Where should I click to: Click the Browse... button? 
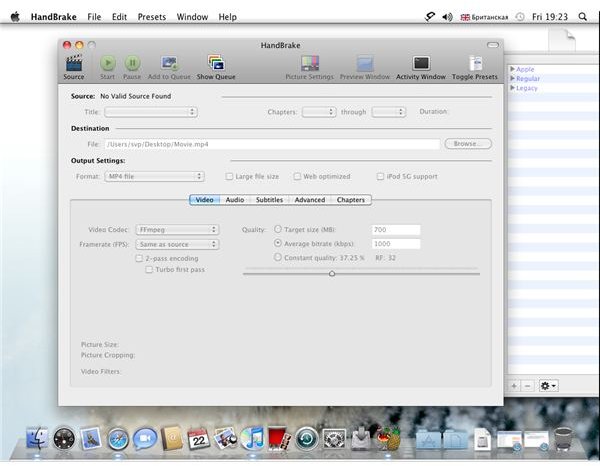[468, 144]
